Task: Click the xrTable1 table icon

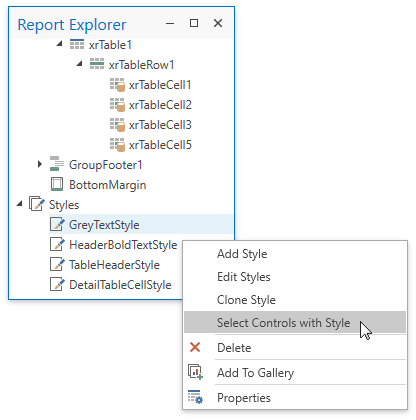Action: (77, 44)
